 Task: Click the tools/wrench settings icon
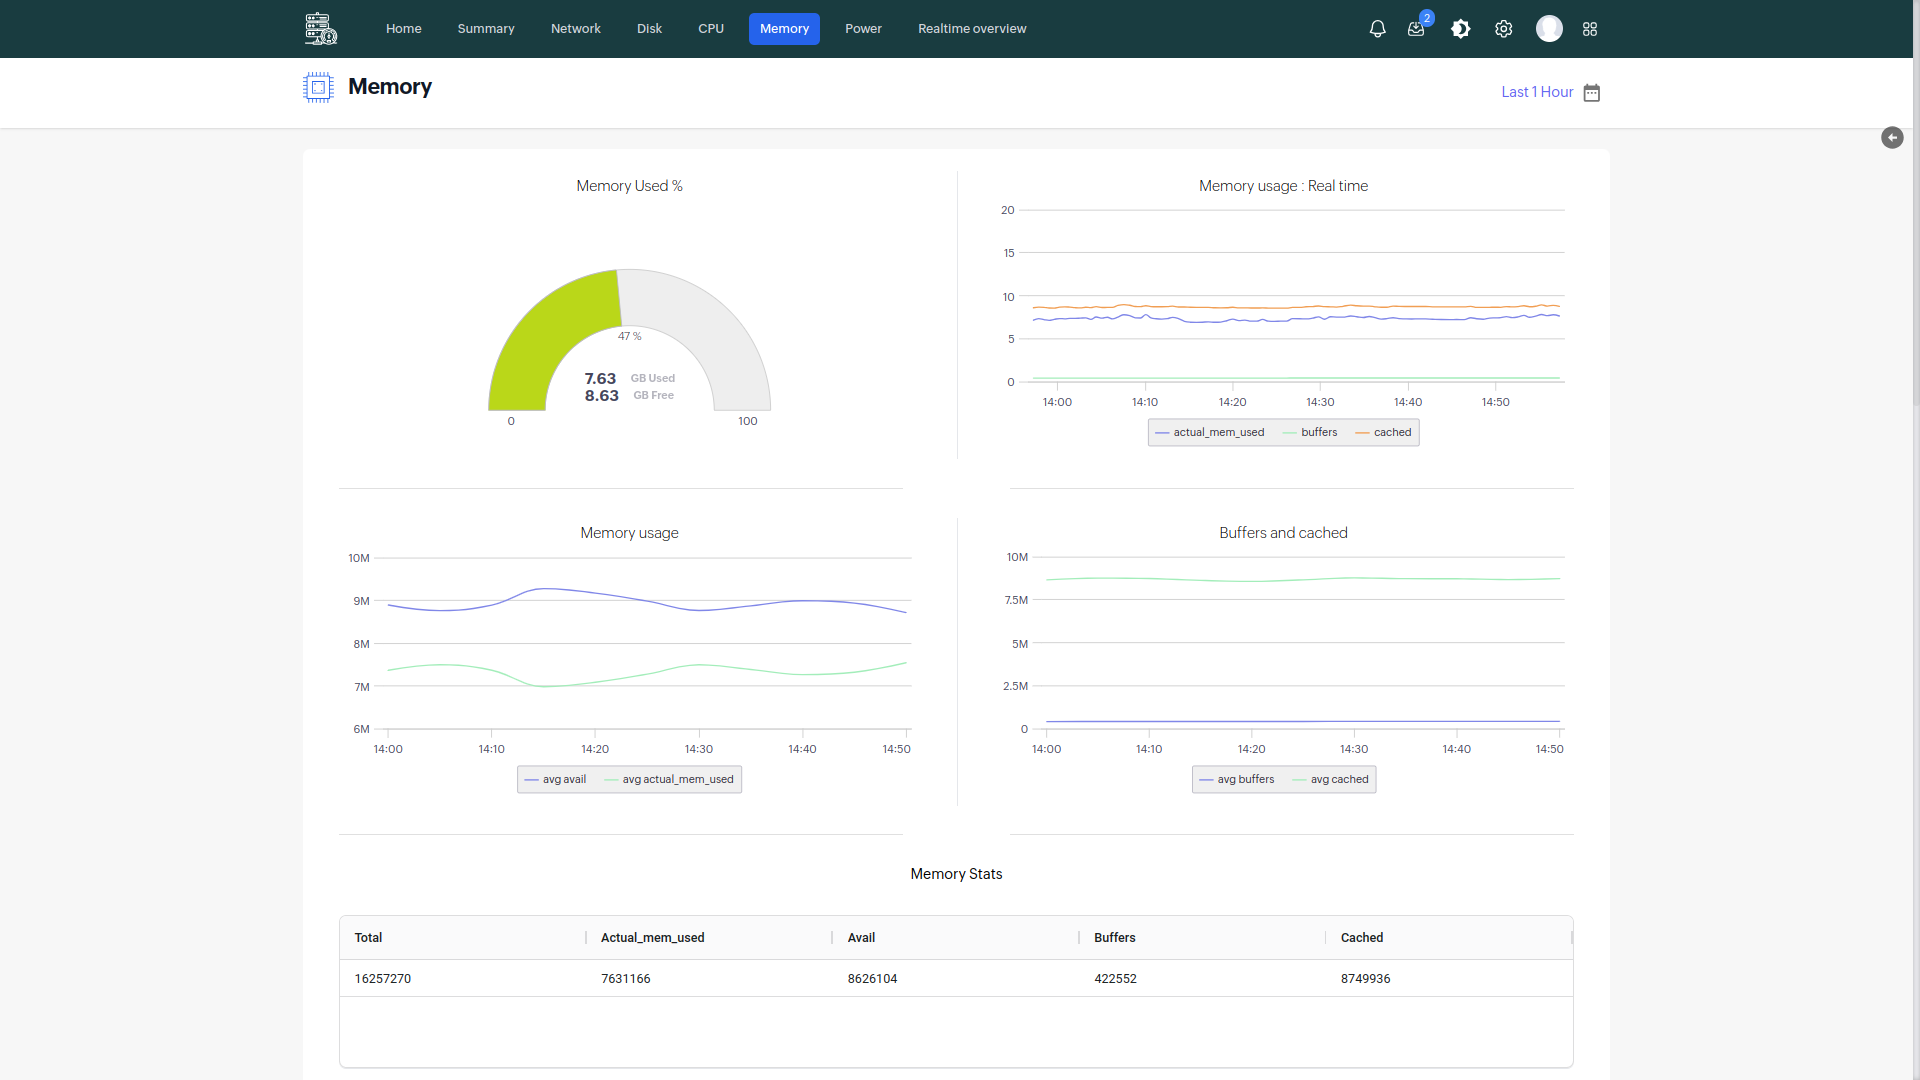(x=1503, y=29)
